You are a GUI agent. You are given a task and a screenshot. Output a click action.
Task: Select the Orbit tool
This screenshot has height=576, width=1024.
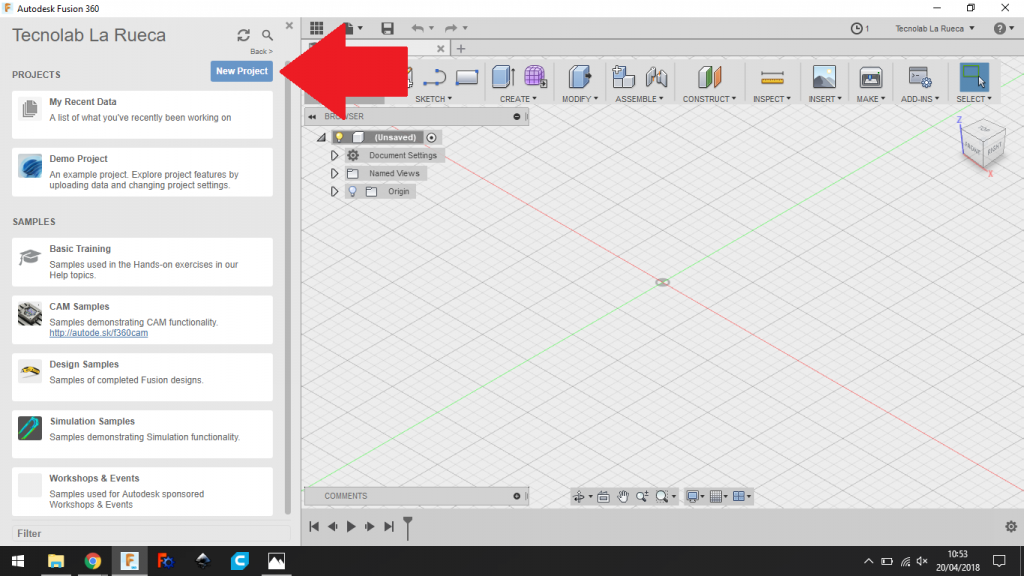579,496
